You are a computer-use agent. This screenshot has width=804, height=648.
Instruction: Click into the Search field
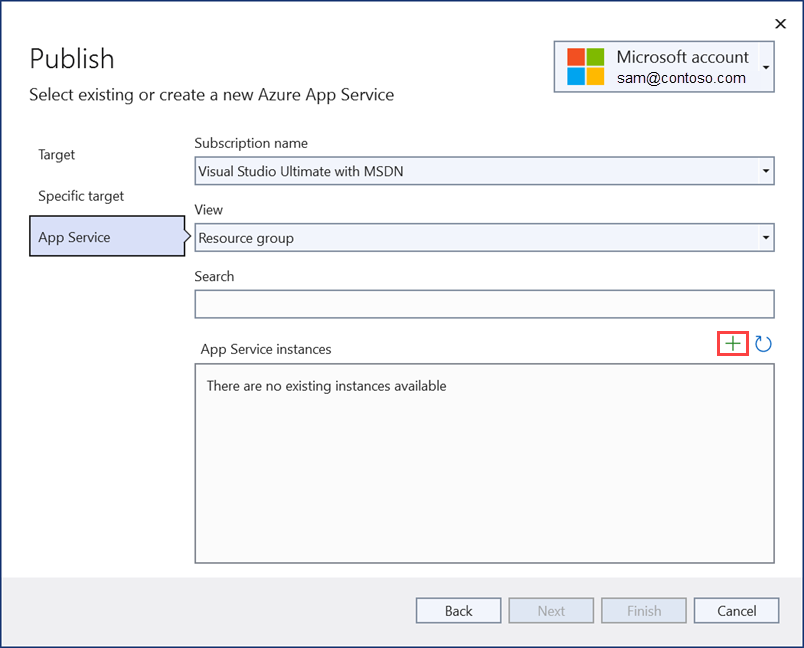coord(484,304)
